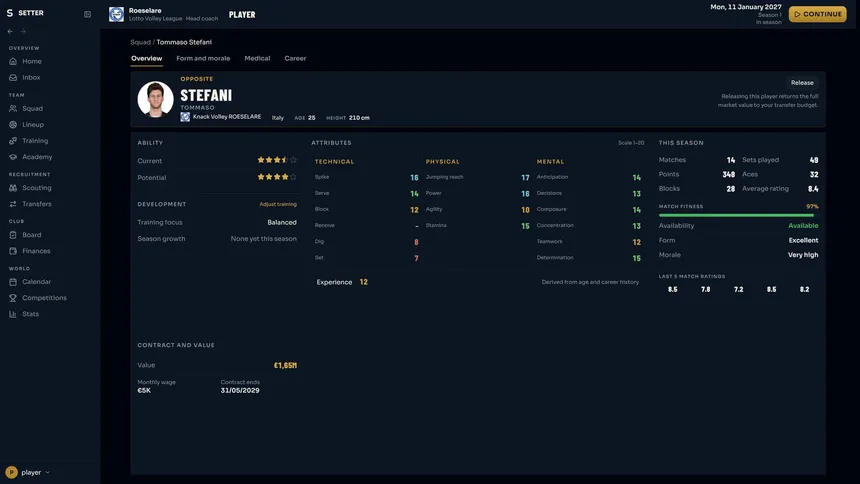Viewport: 860px width, 484px height.
Task: Switch to Form and morale tab
Action: click(203, 58)
